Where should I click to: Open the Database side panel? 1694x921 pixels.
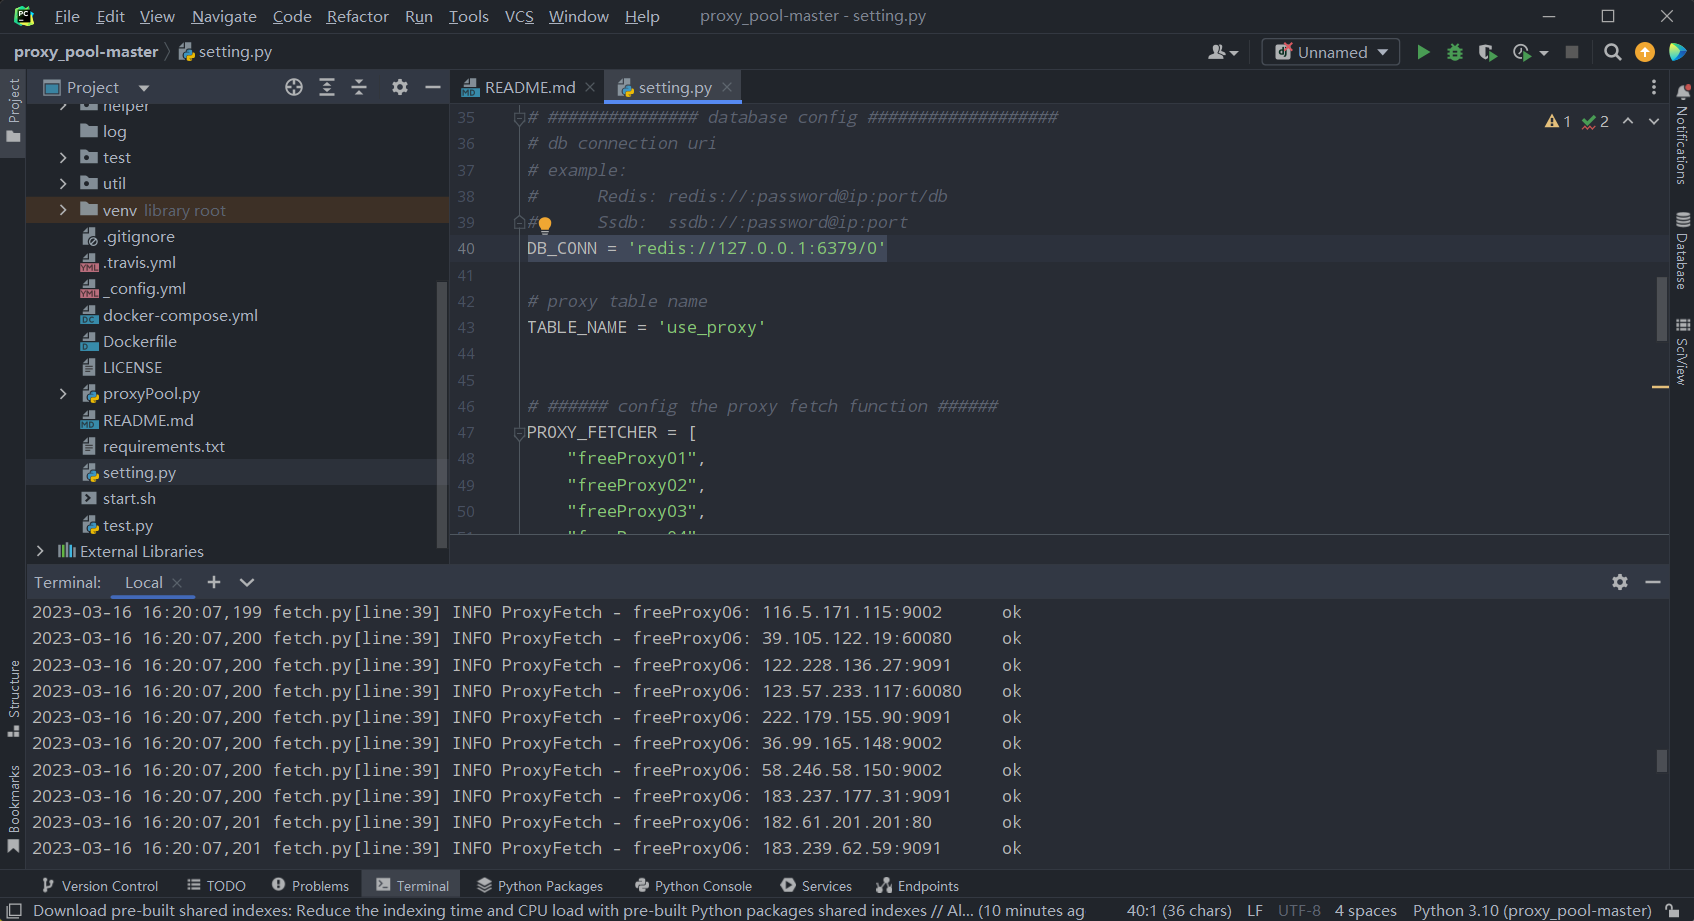[x=1682, y=251]
